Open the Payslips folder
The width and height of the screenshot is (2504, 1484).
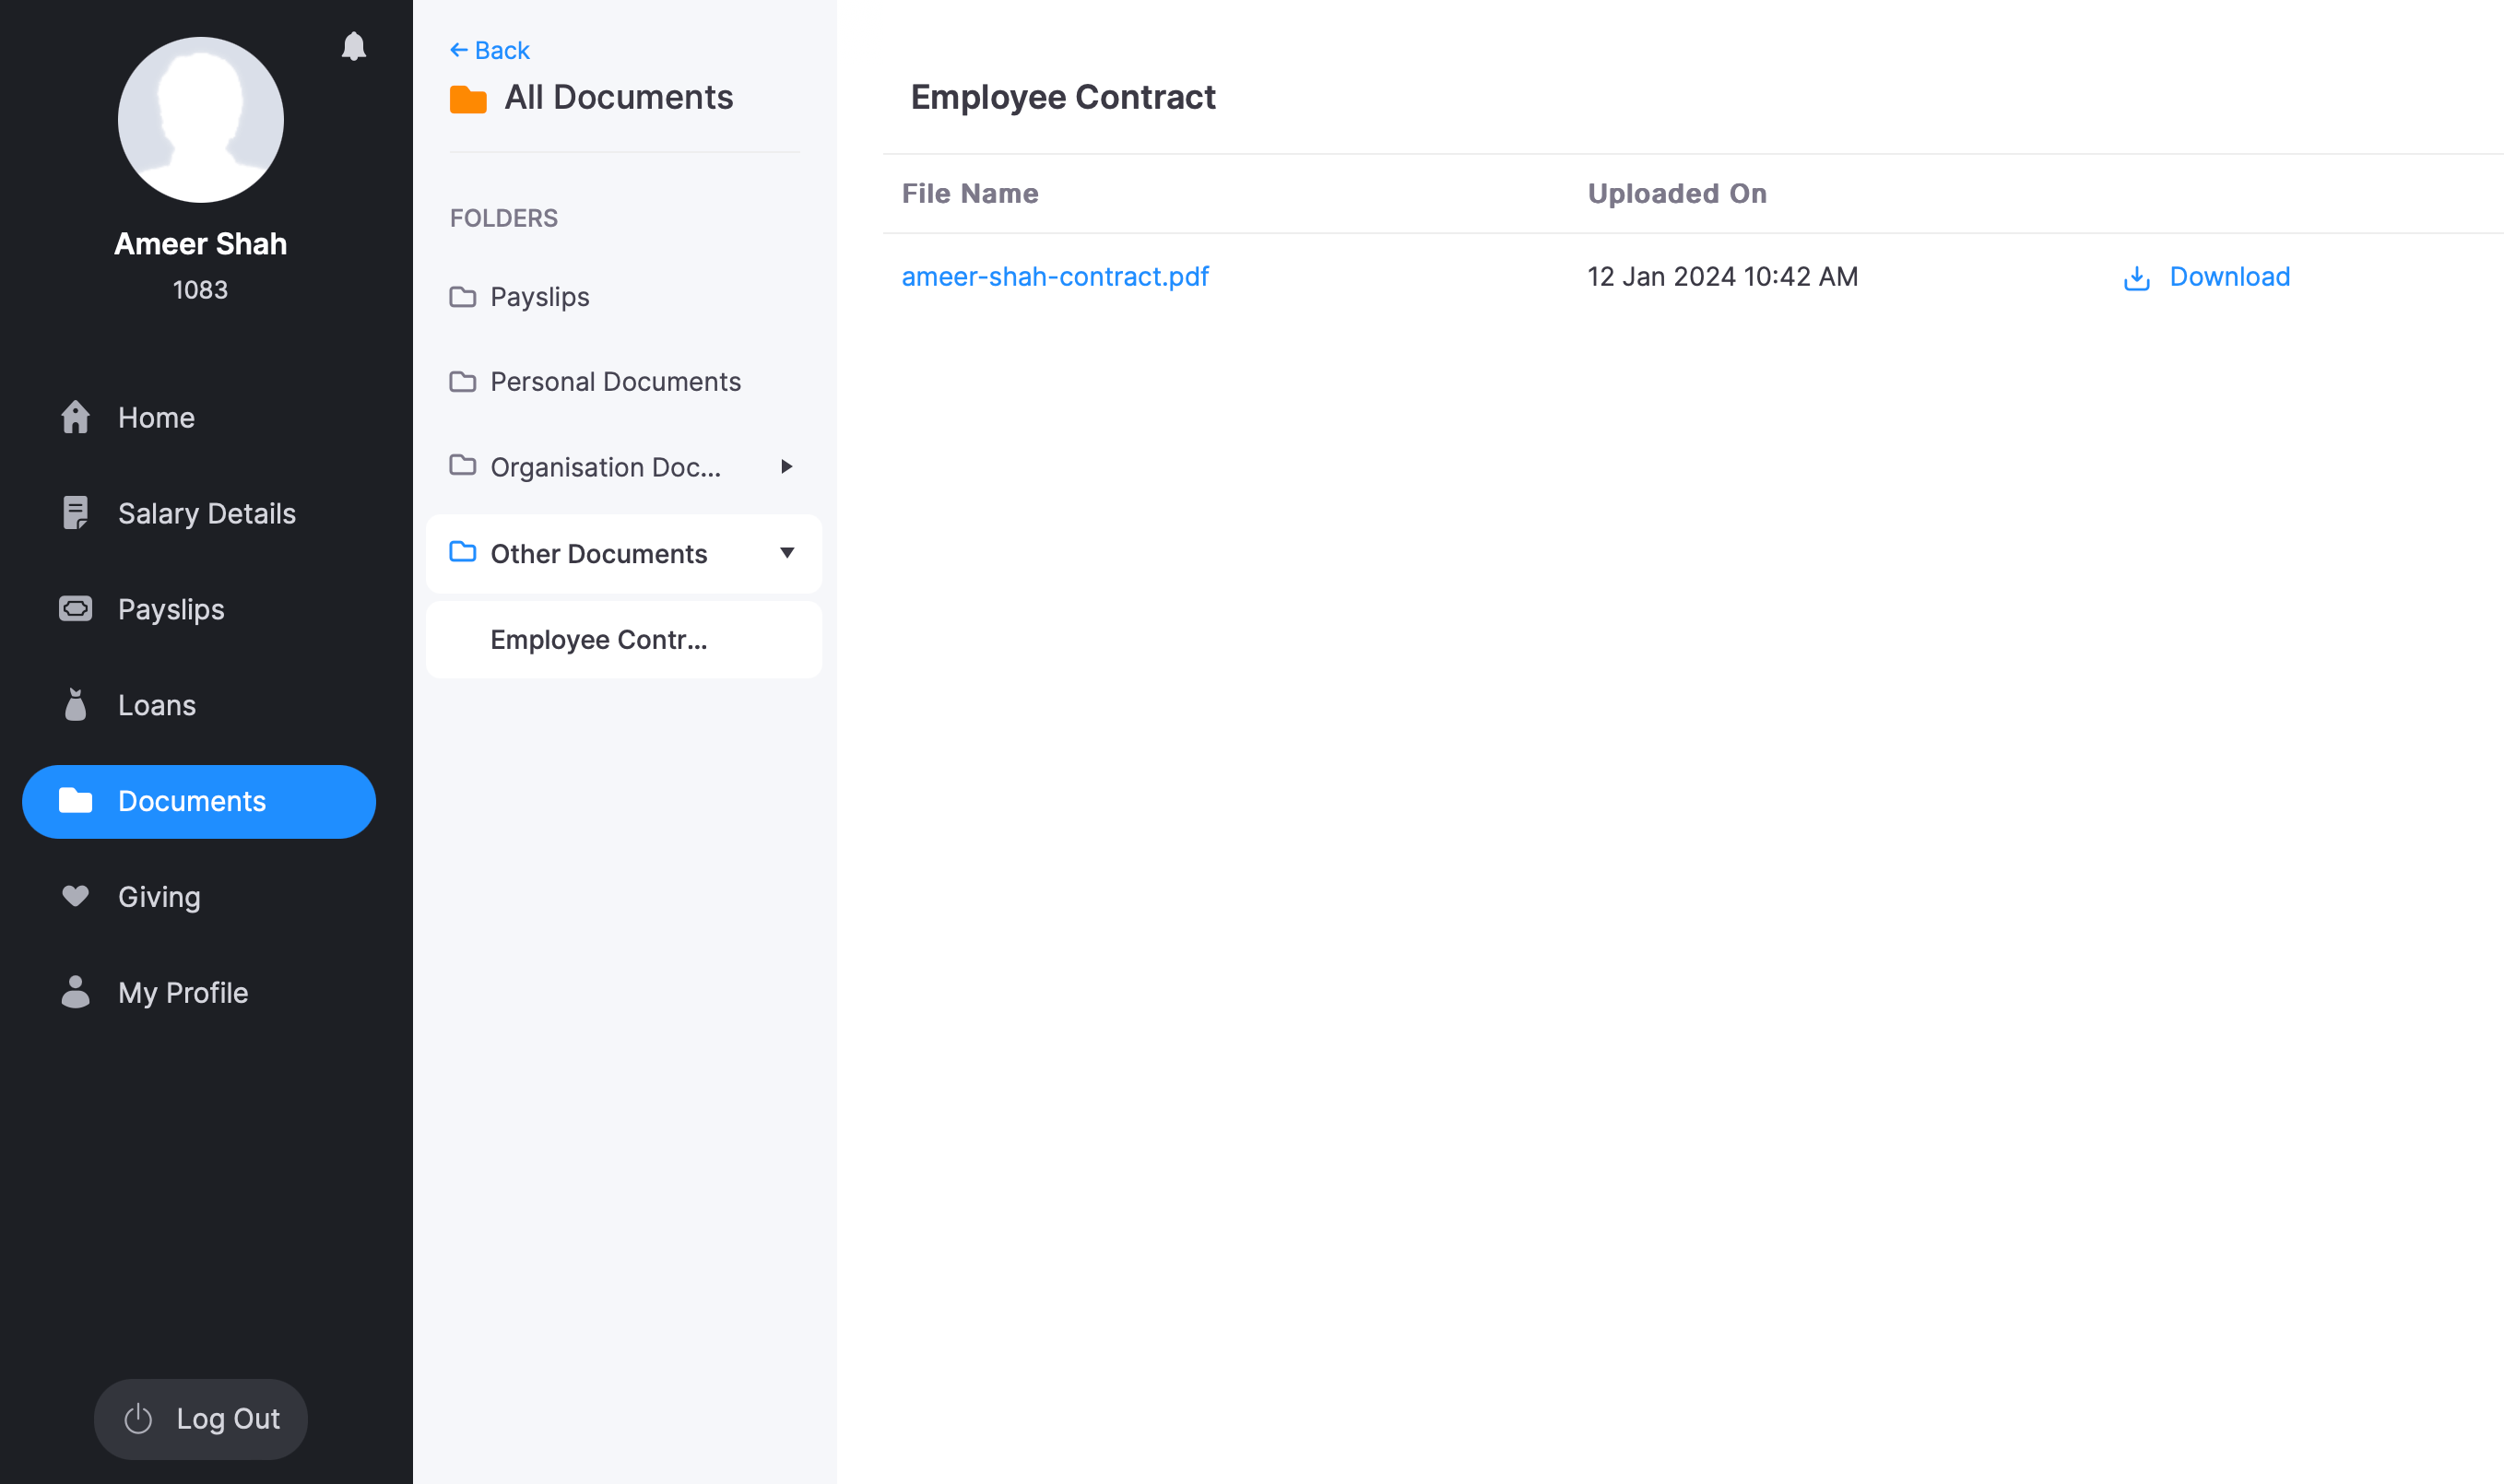pyautogui.click(x=539, y=296)
